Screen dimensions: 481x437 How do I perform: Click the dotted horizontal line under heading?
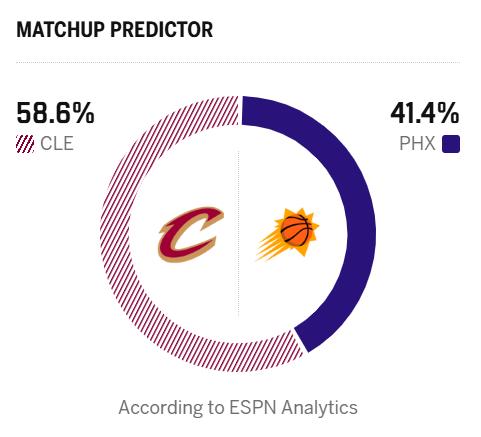tap(238, 62)
